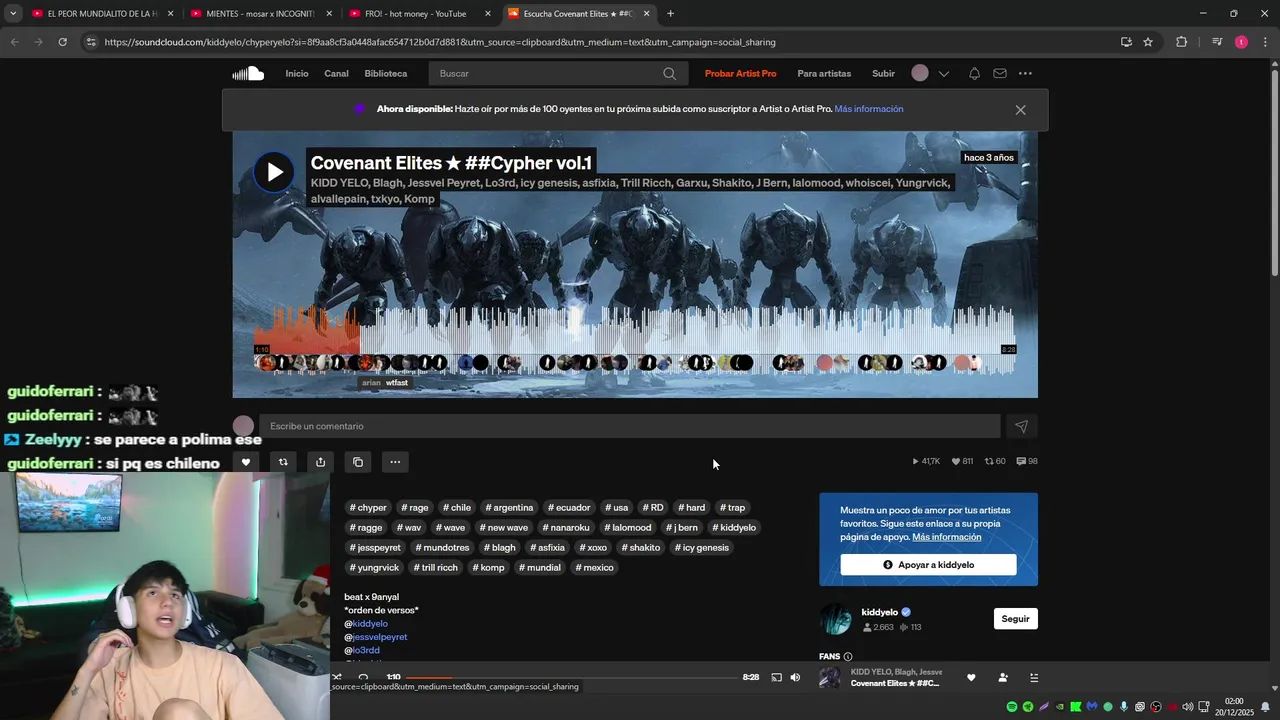
Task: Toggle shuffle in the player bar
Action: 337,677
